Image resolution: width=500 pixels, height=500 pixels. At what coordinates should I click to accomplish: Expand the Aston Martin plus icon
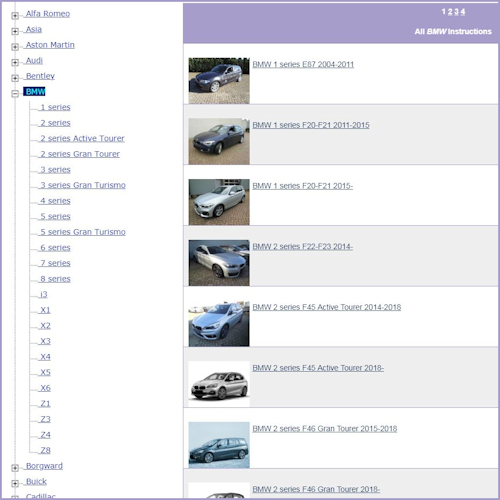click(15, 47)
